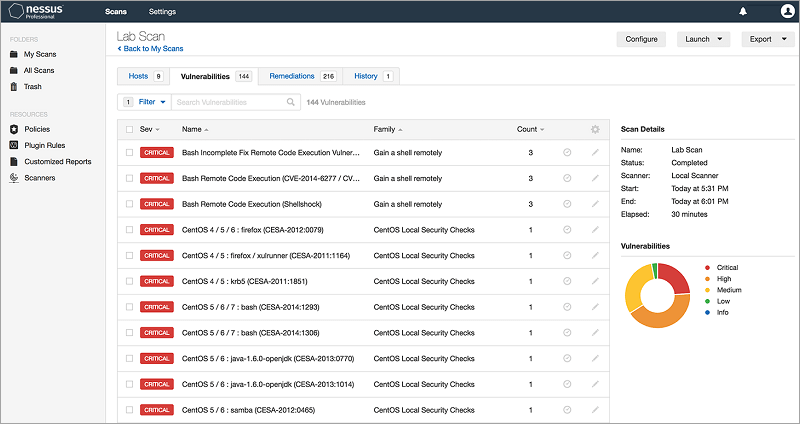Check the krb5 CESA-2011:1851 row checkbox
The image size is (800, 424).
(x=130, y=281)
